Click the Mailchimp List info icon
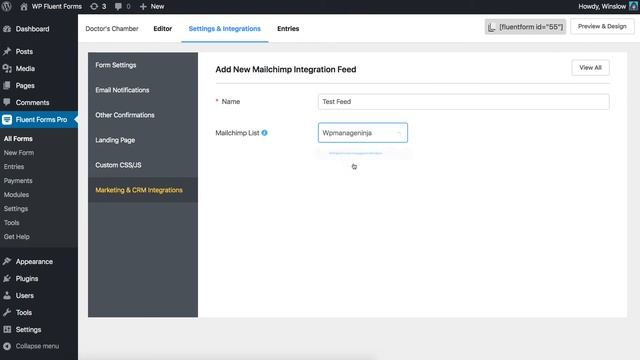This screenshot has height=360, width=640. click(264, 133)
